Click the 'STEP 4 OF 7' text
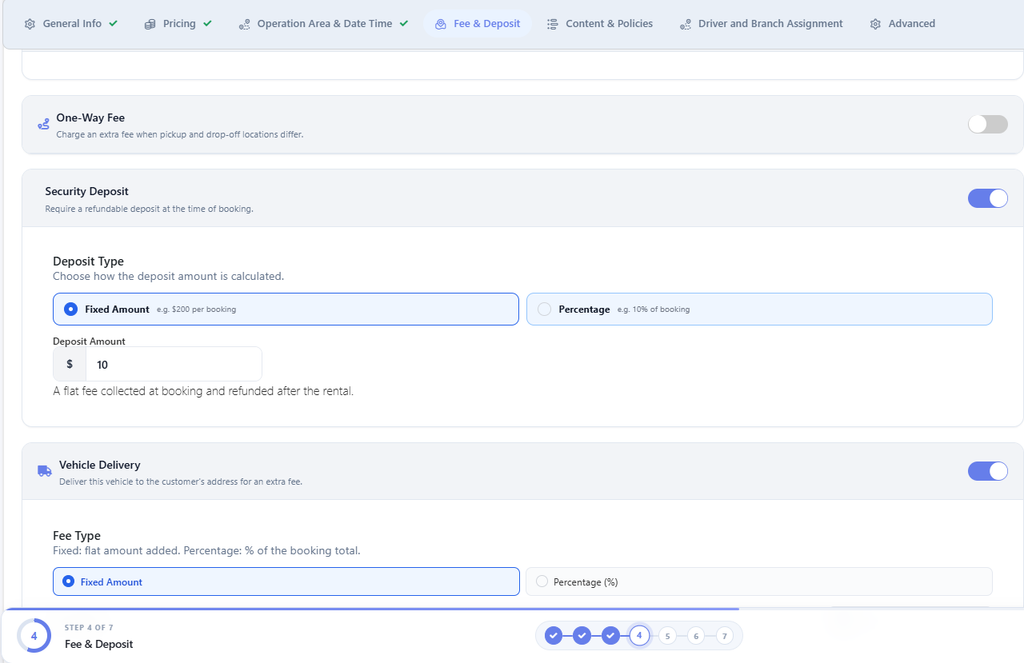 tap(89, 627)
